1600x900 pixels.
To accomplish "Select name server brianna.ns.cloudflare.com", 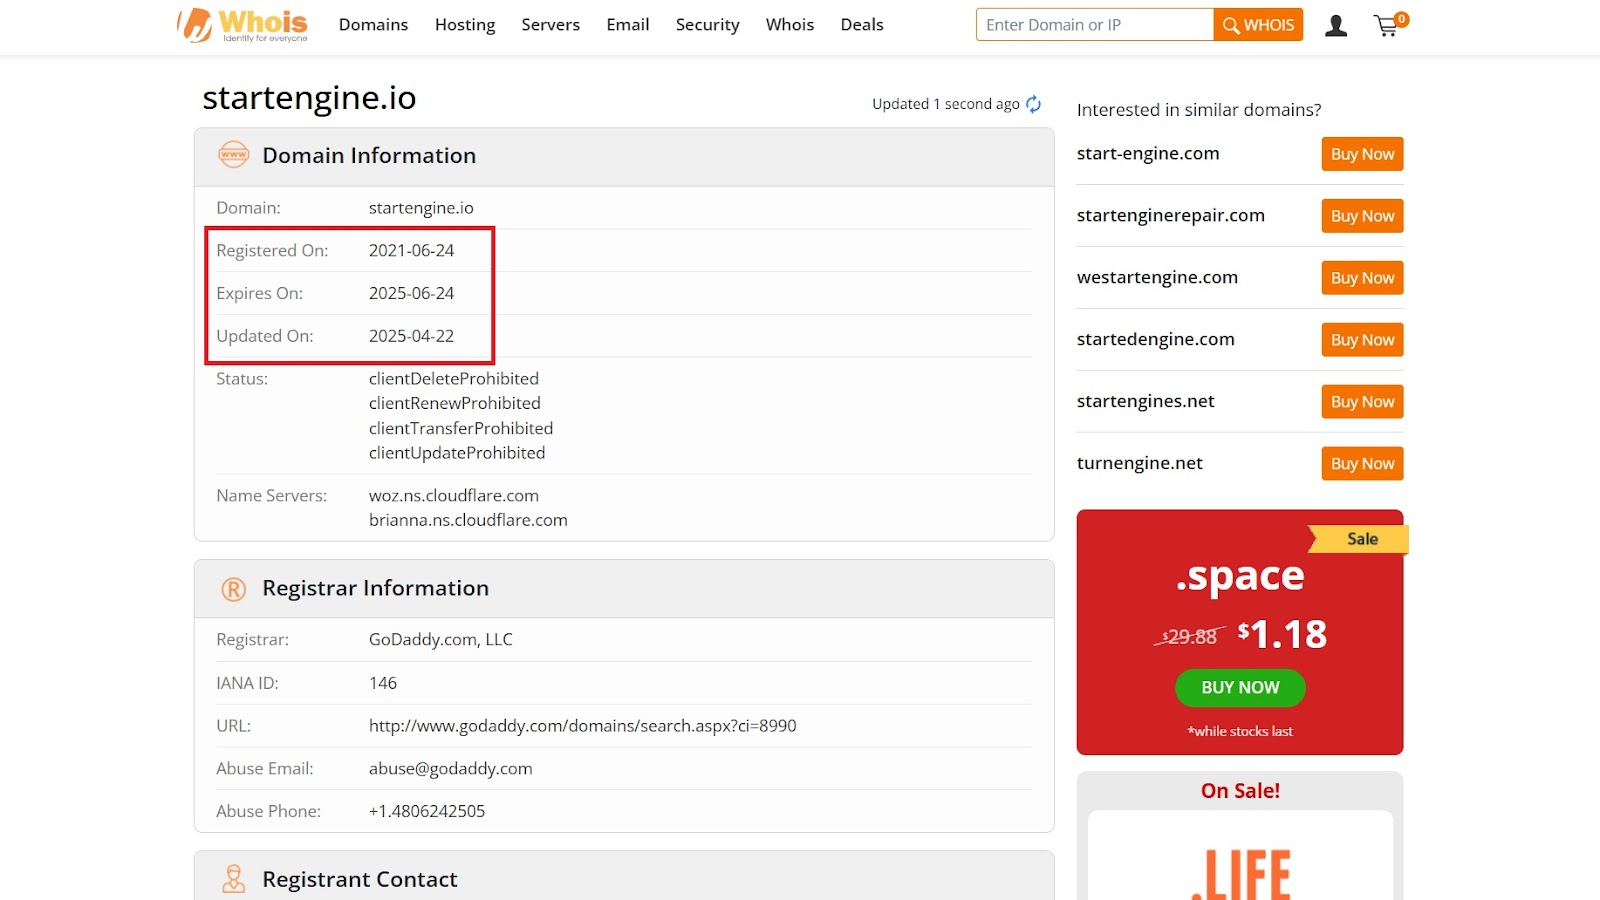I will point(468,521).
